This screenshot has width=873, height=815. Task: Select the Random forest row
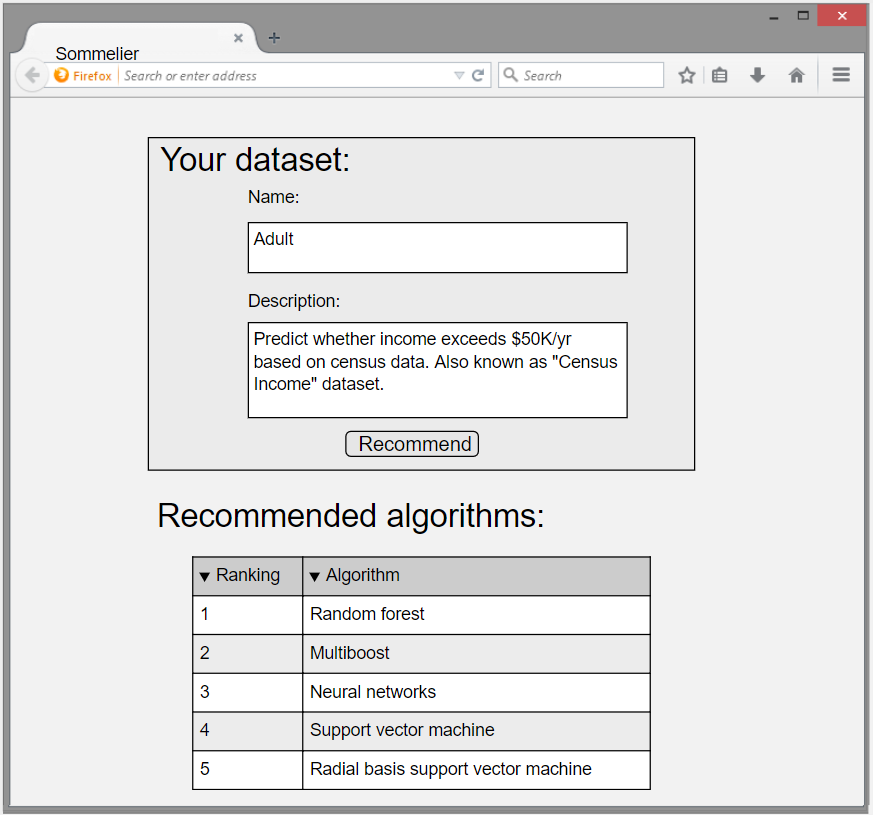pos(421,615)
